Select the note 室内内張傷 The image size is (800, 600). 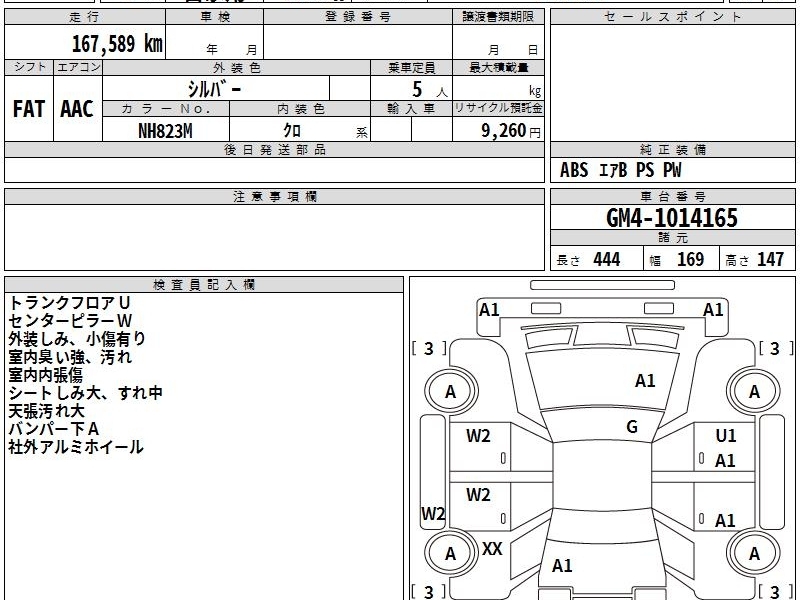(x=45, y=375)
